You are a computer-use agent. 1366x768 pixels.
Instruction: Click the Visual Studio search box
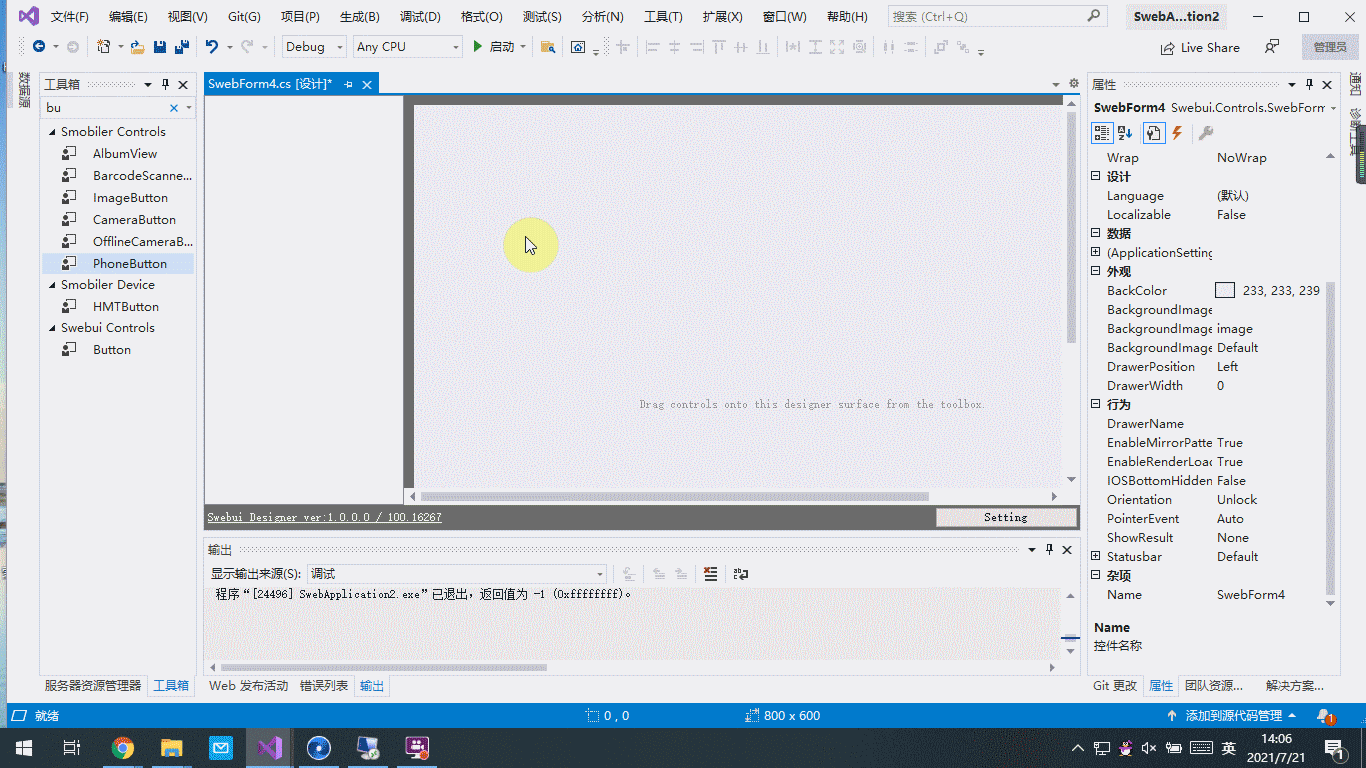coord(997,17)
